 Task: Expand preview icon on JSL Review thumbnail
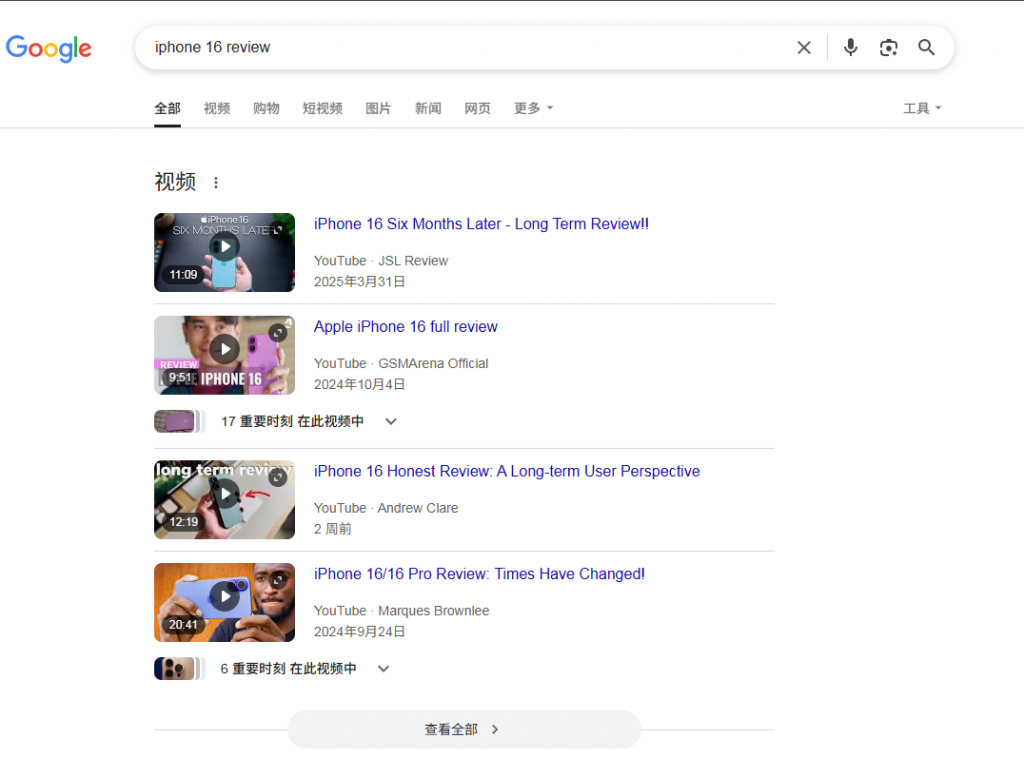(278, 230)
